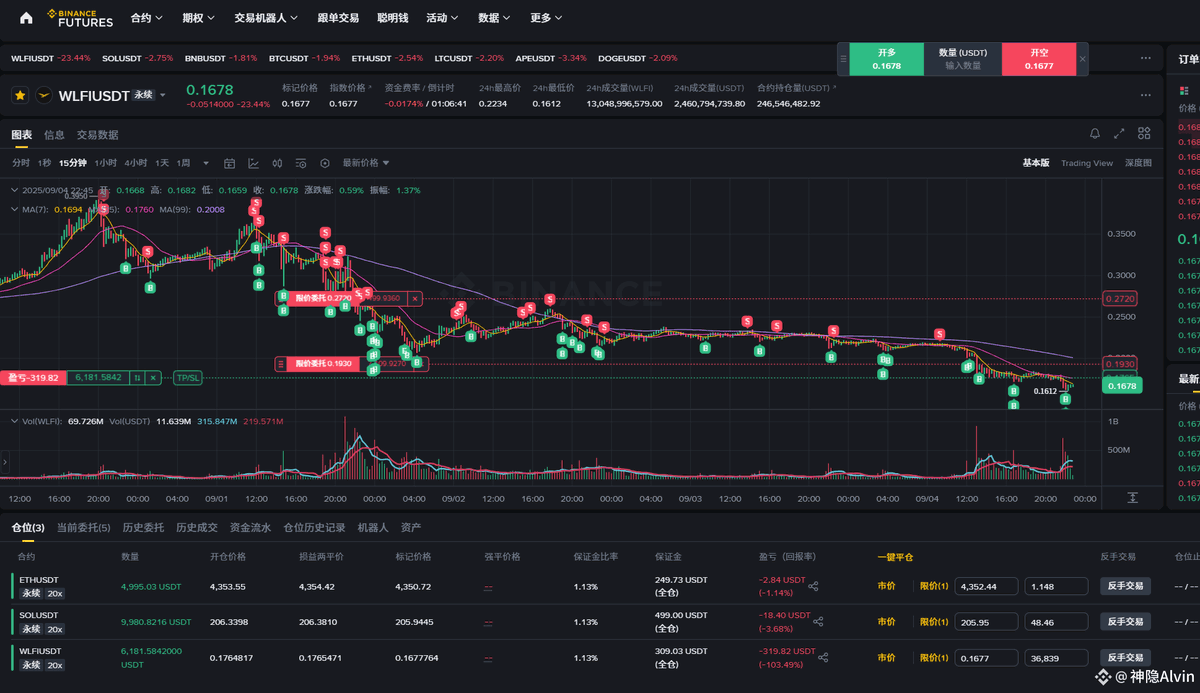Viewport: 1200px width, 693px height.
Task: Click the hexagon settings icon in chart toolbar
Action: click(x=325, y=163)
